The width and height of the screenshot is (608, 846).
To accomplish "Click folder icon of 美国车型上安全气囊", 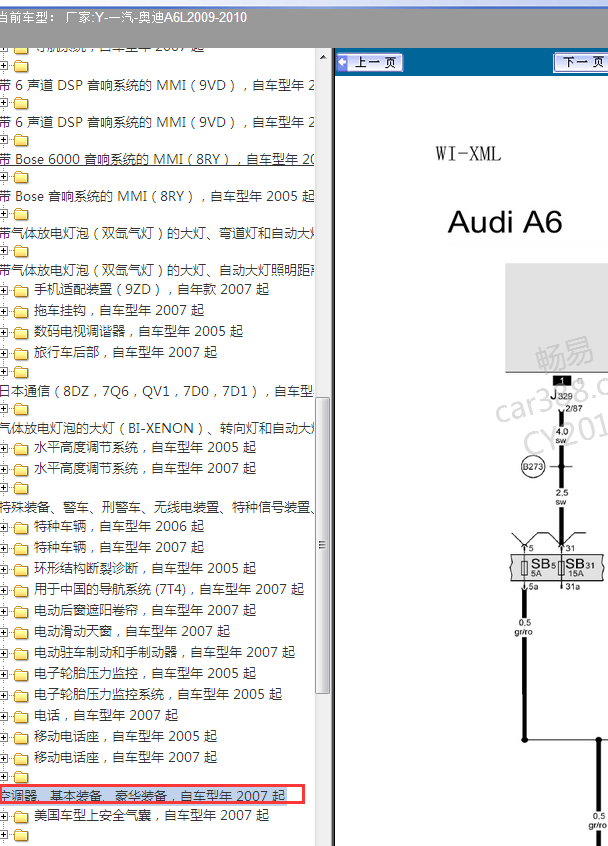I will coord(21,817).
